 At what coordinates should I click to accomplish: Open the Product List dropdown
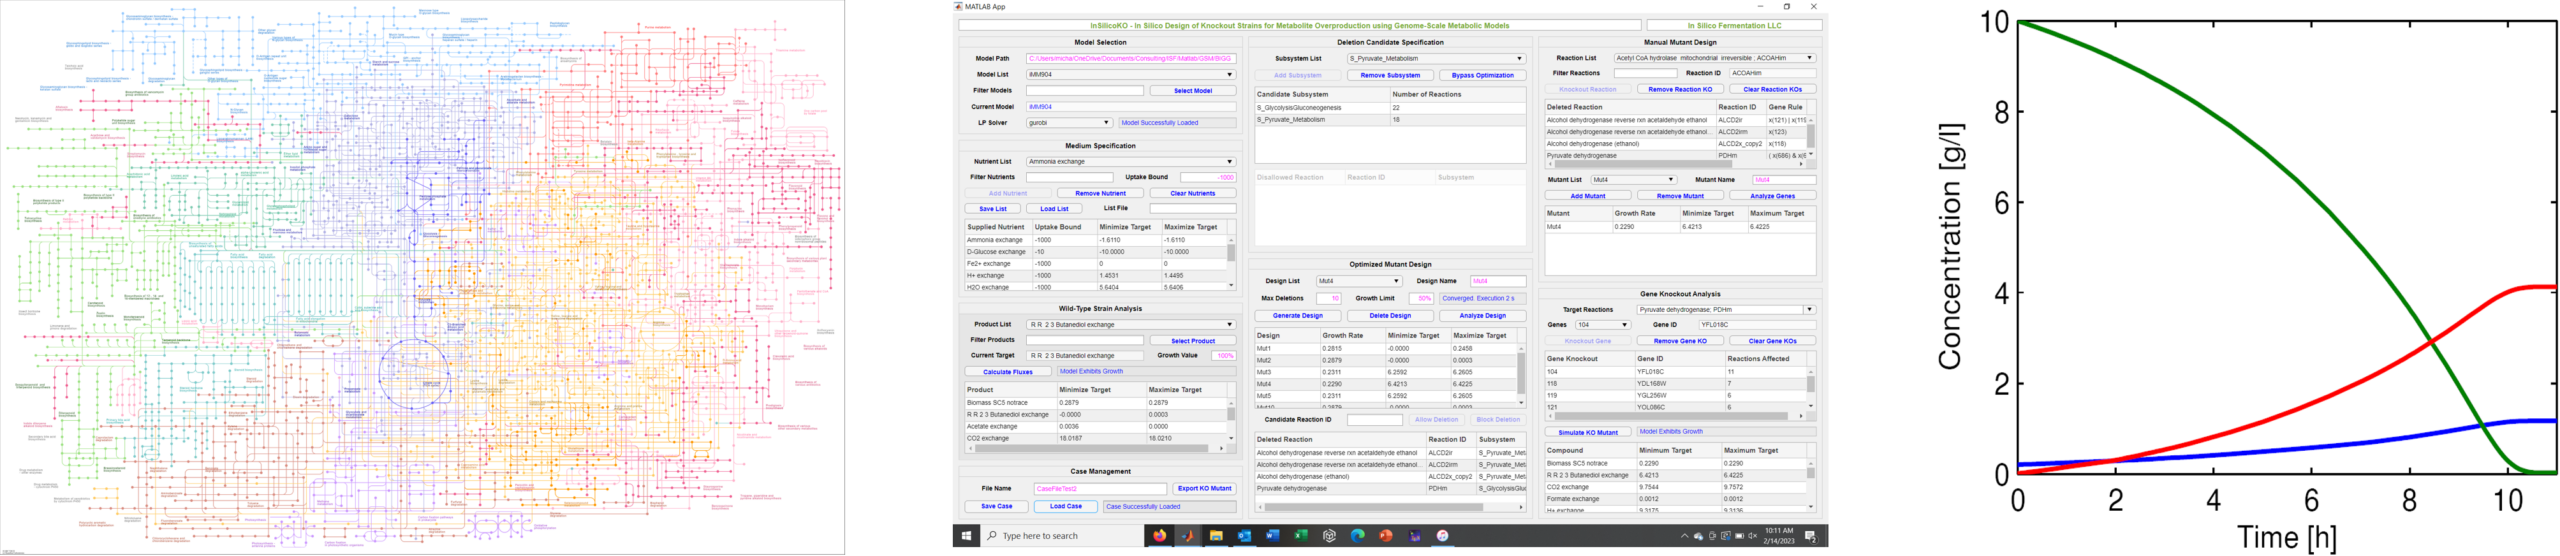(1131, 325)
